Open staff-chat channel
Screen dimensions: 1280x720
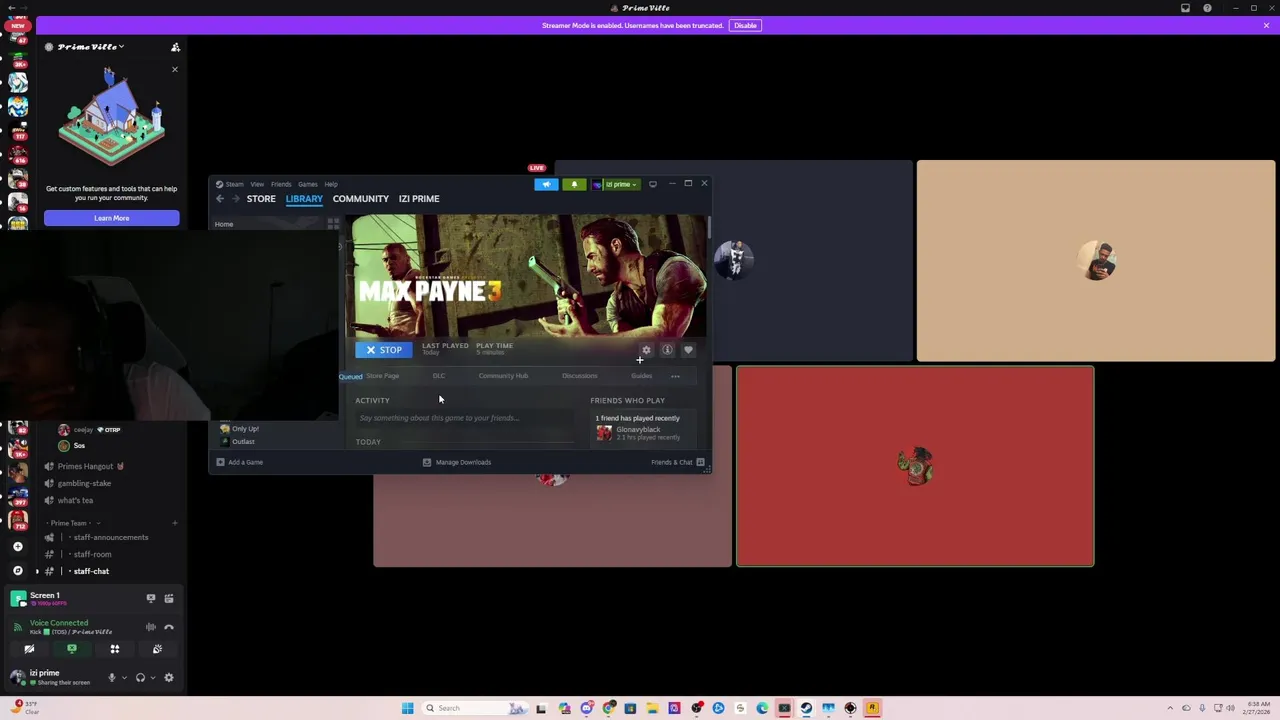pyautogui.click(x=91, y=571)
